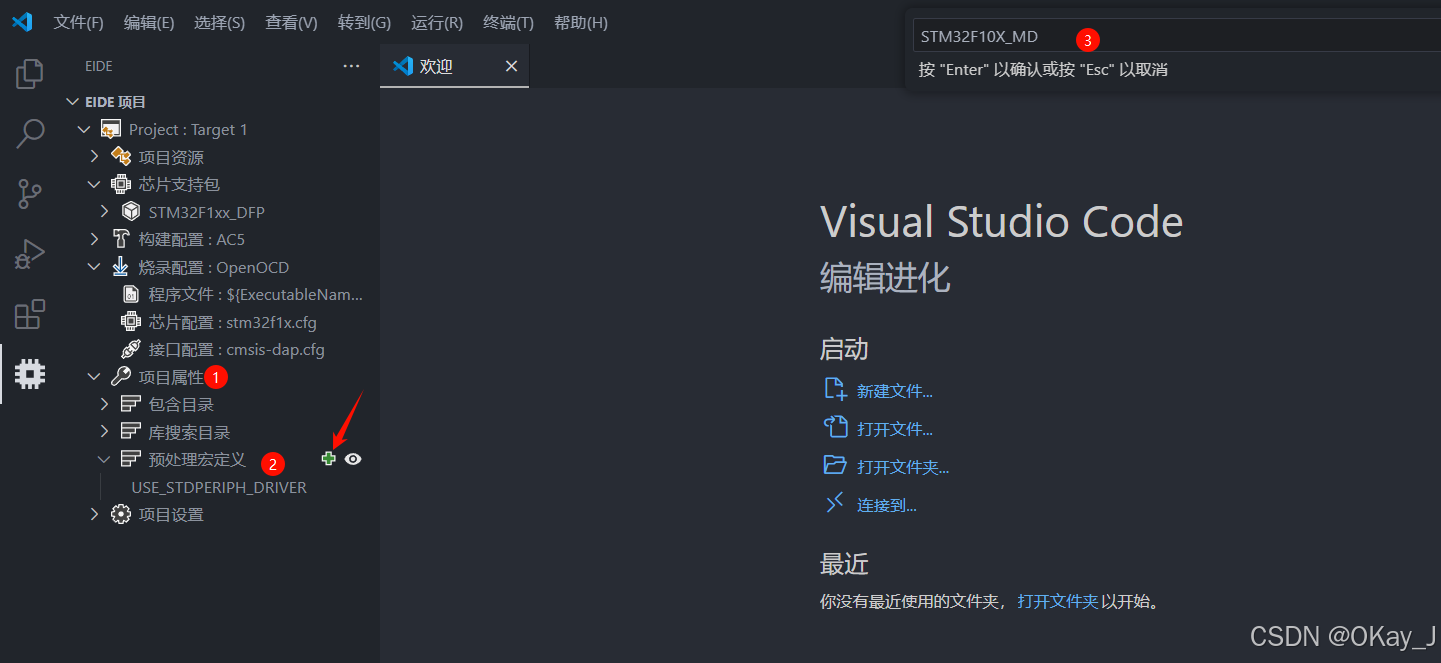Click the 打开文件夹... link under 启动
The image size is (1441, 663).
point(902,467)
